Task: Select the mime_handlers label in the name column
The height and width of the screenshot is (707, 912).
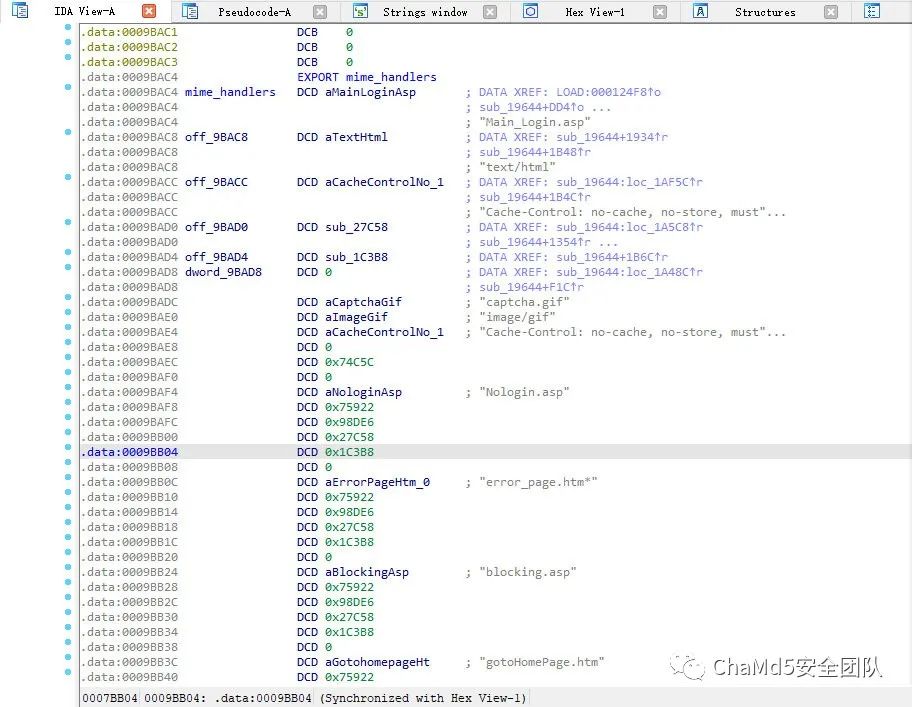Action: [230, 92]
